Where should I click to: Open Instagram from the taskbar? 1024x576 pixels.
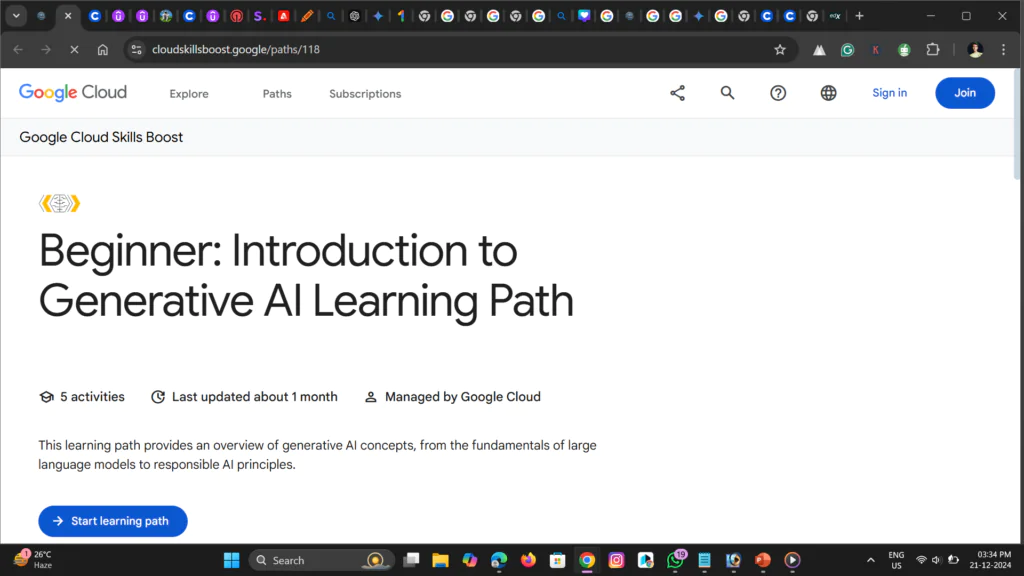616,560
